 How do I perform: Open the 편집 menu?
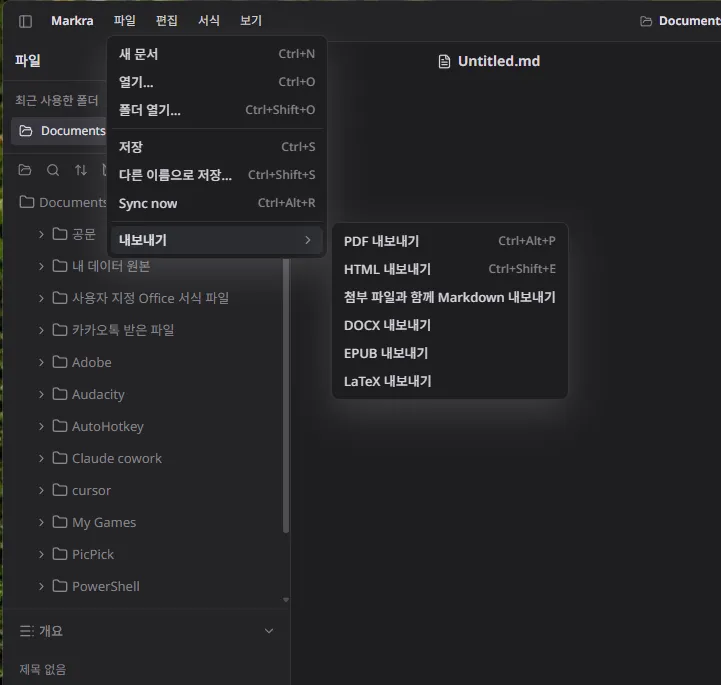[166, 21]
